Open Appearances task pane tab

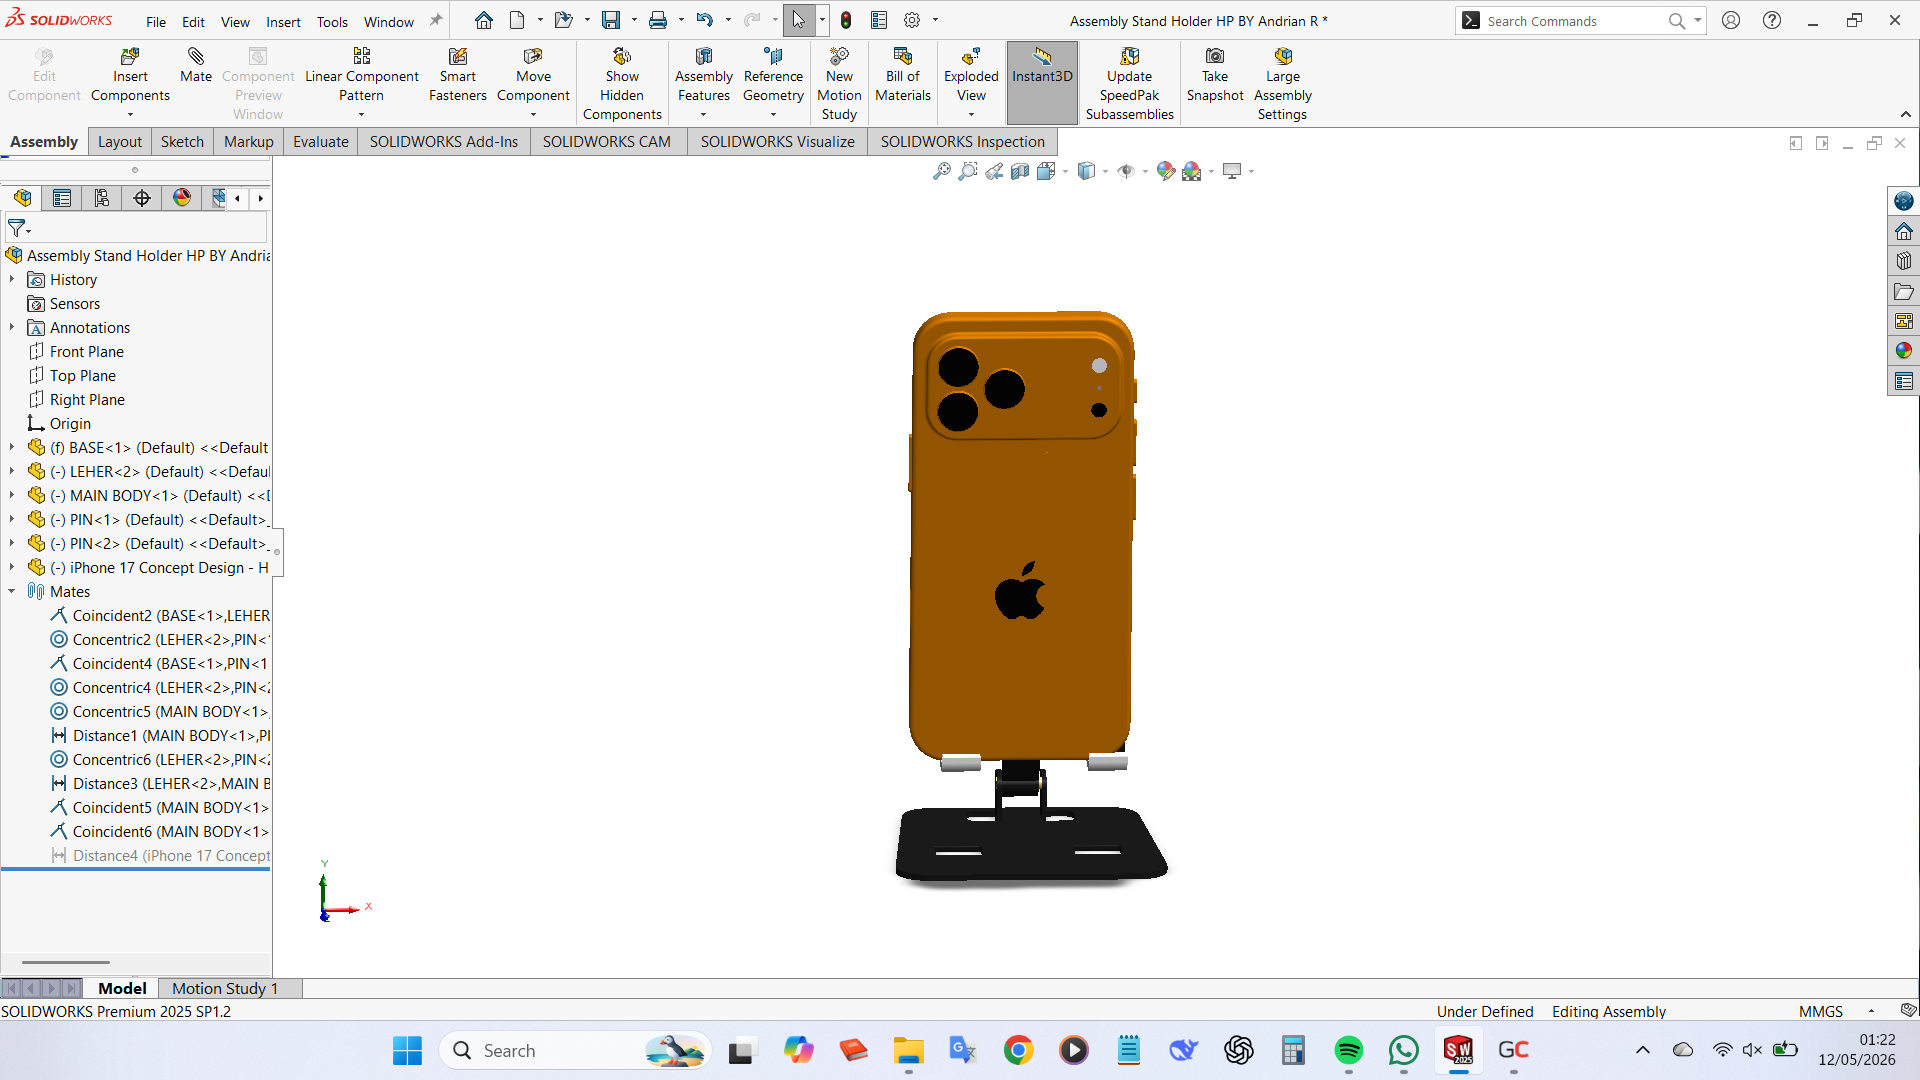[x=1904, y=351]
